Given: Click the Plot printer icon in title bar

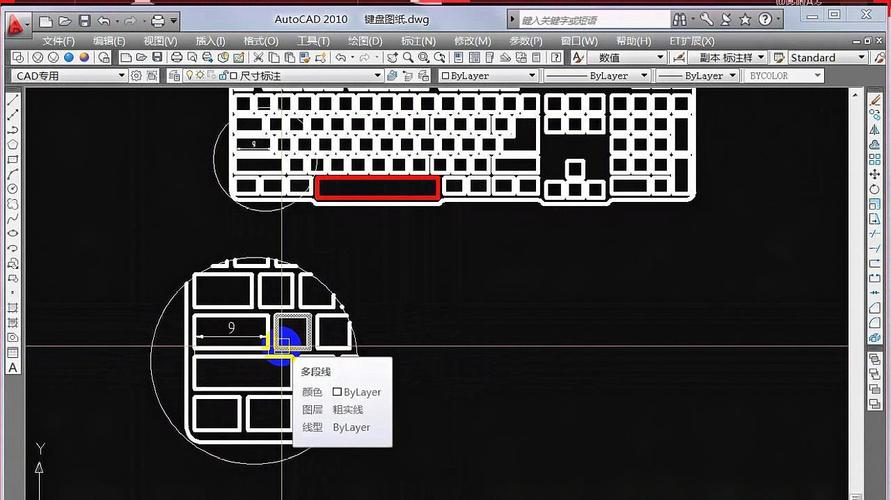Looking at the screenshot, I should coord(157,20).
